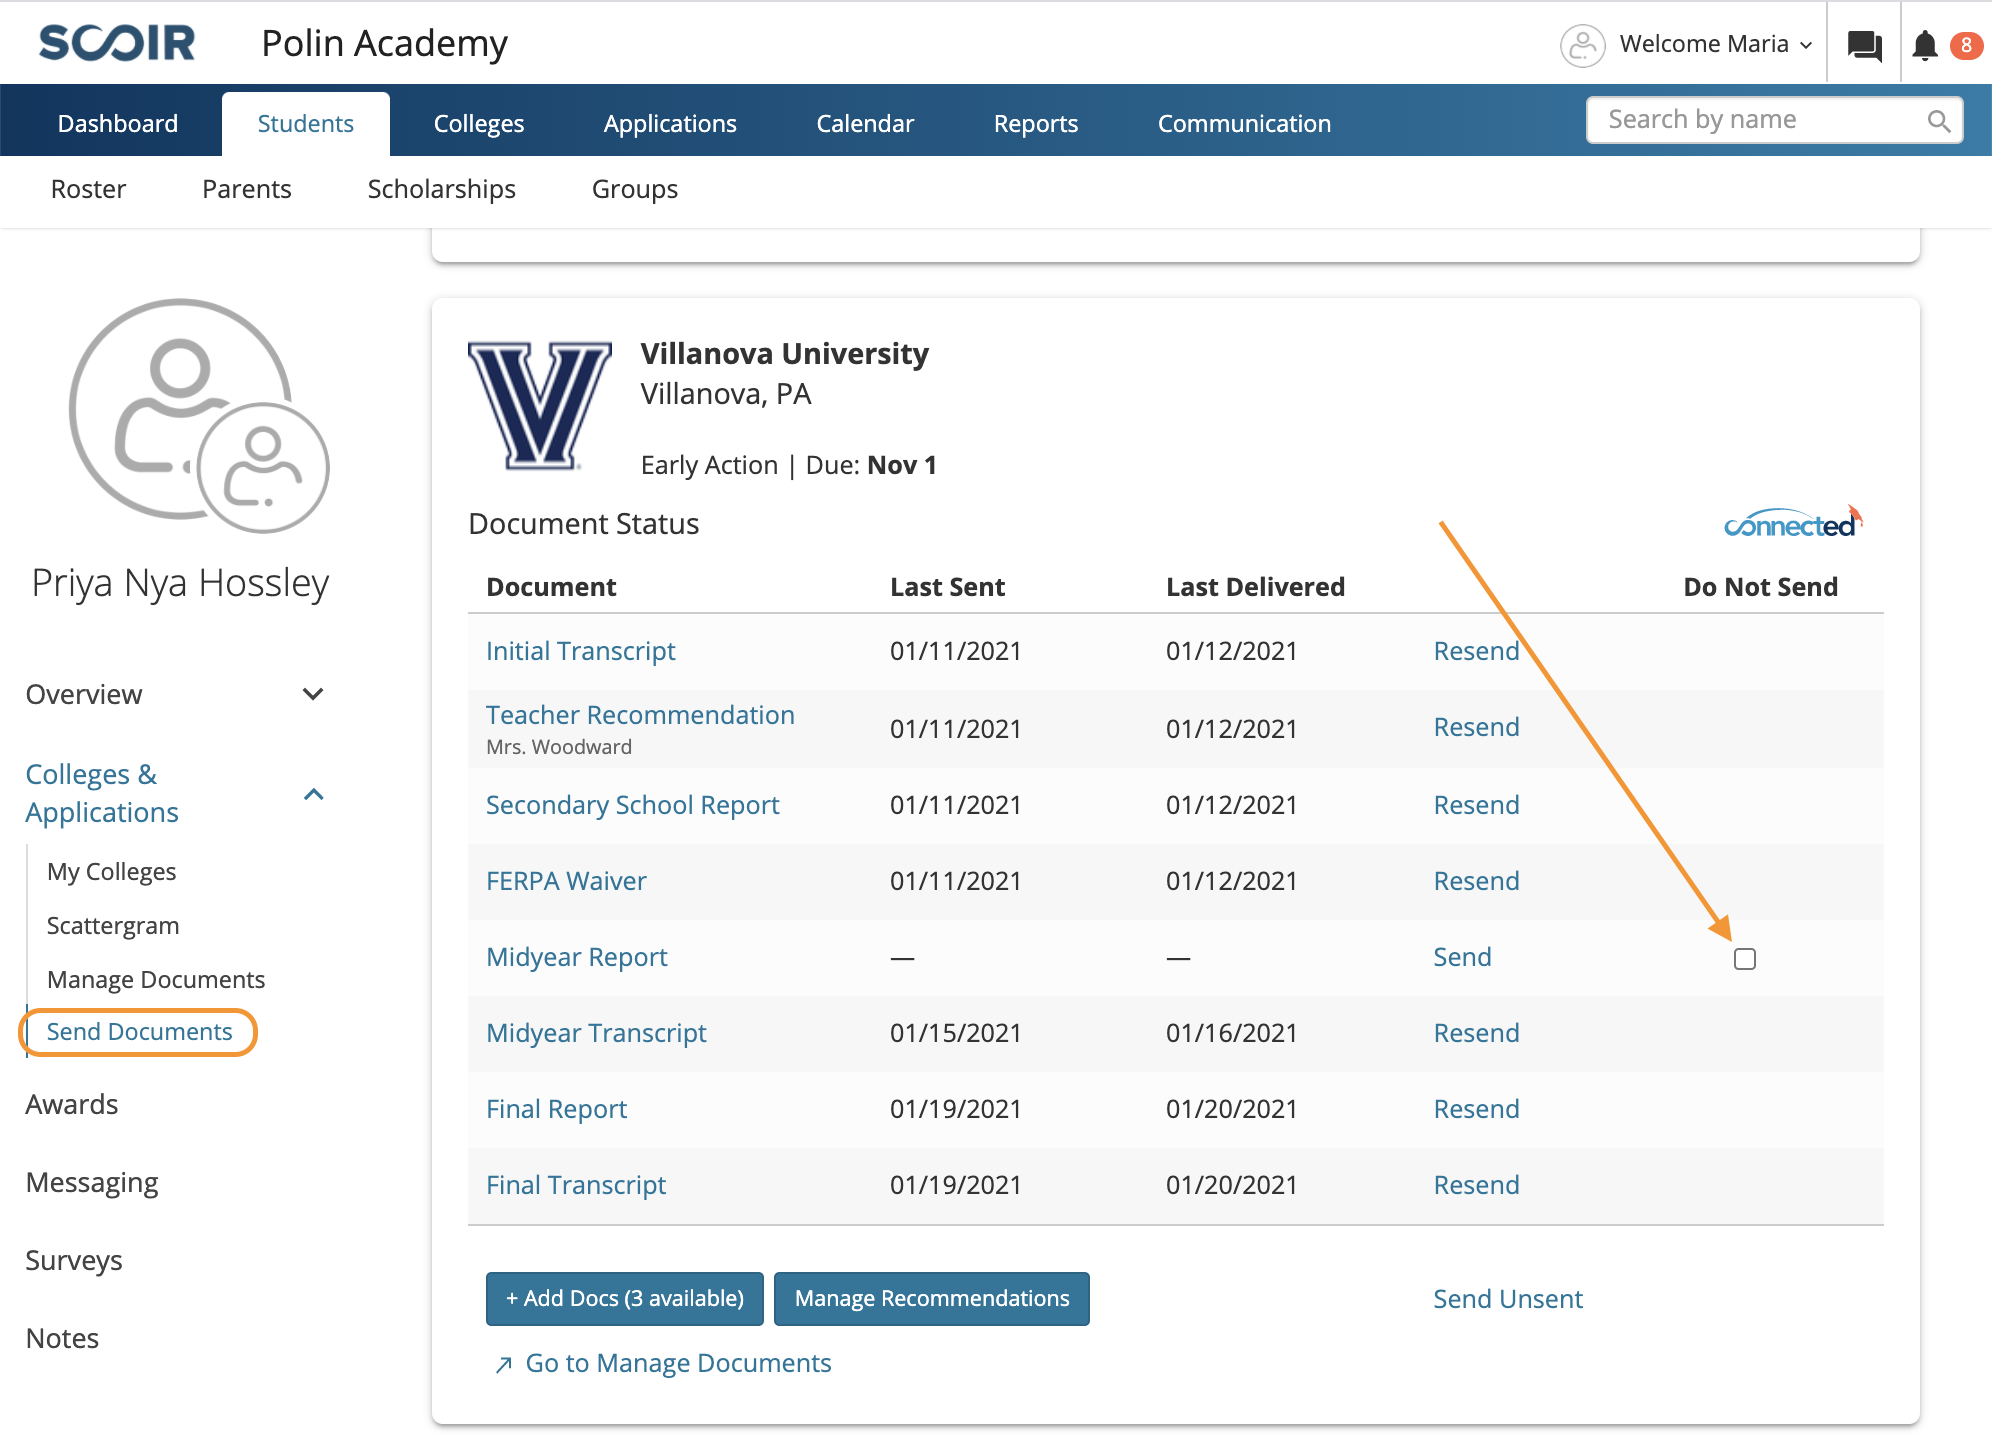
Task: Click the Scoir logo
Action: click(x=117, y=43)
